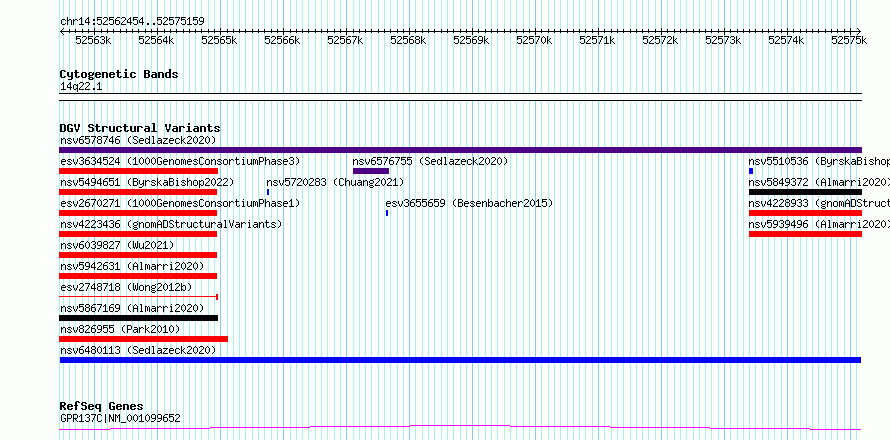Click the red nsv5939496 variant bar
Image resolution: width=890 pixels, height=440 pixels.
(805, 234)
